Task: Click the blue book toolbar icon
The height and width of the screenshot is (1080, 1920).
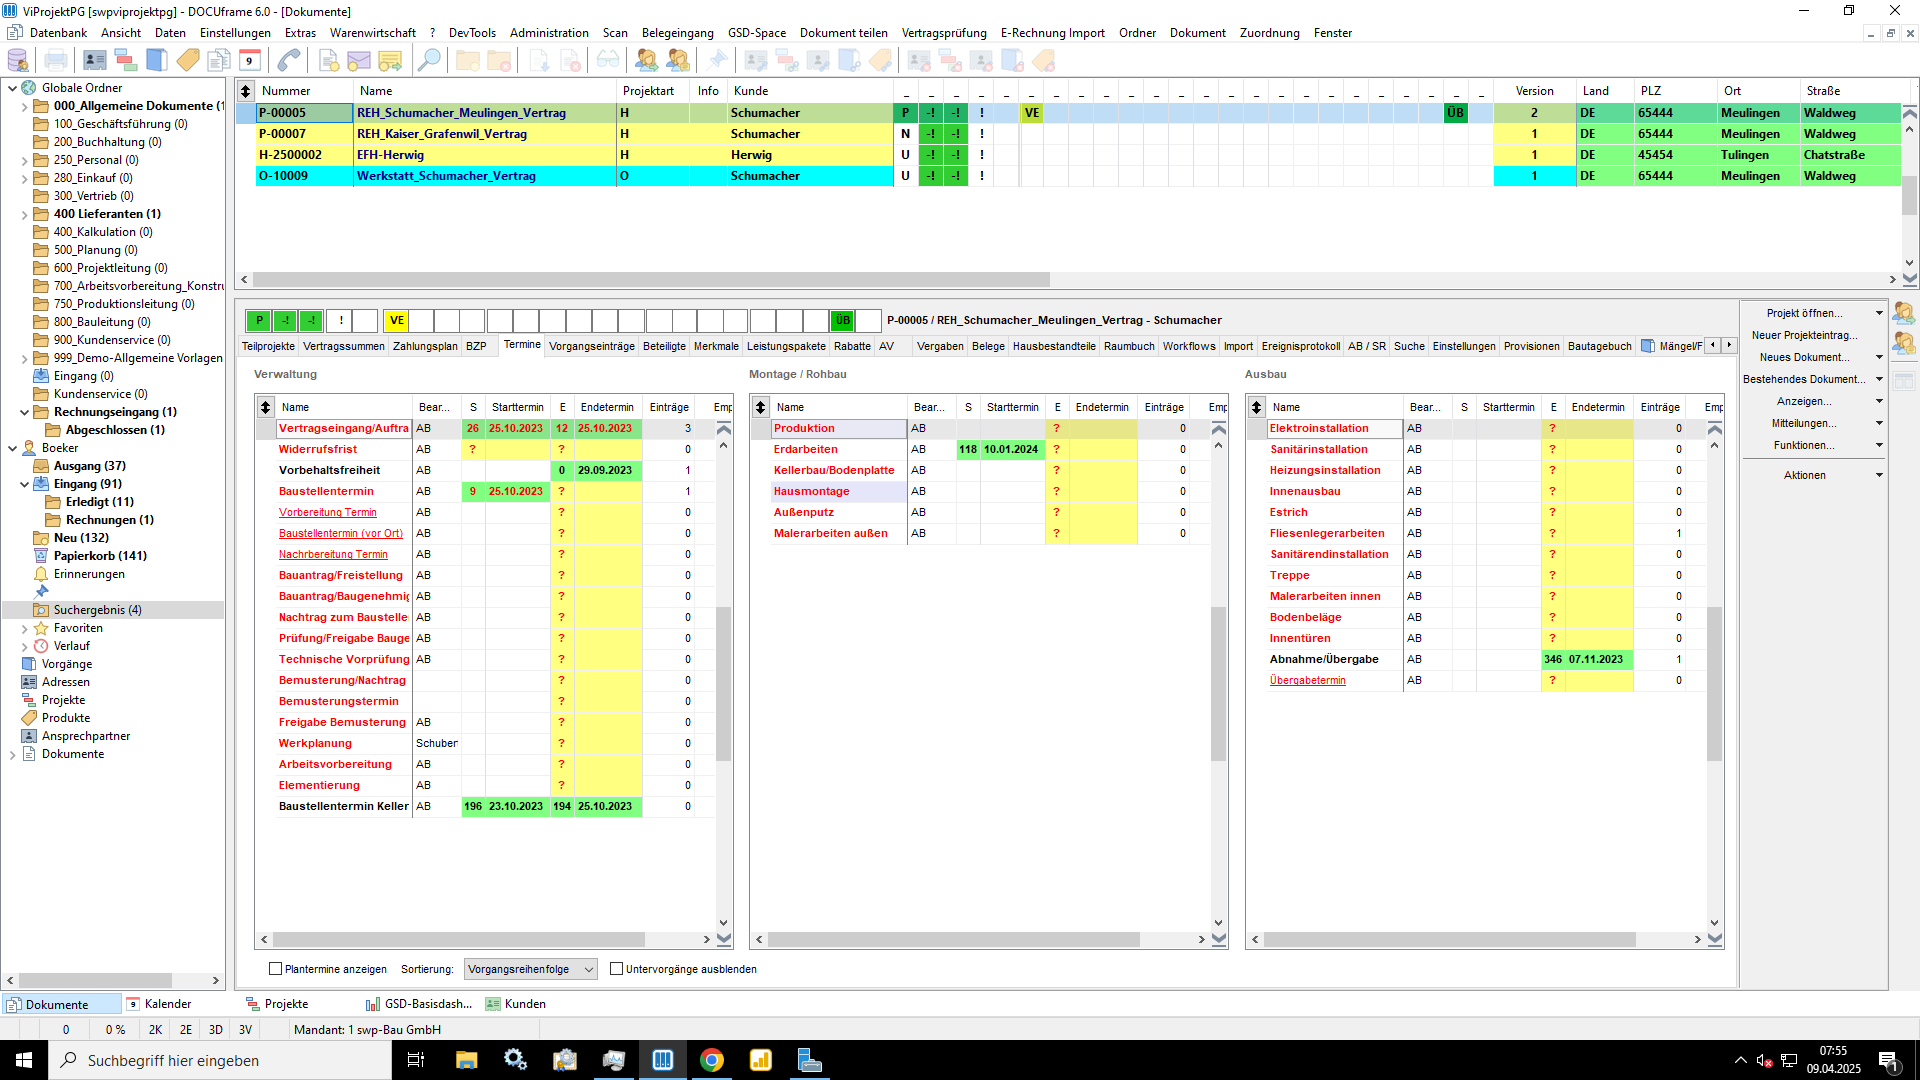Action: [x=157, y=61]
